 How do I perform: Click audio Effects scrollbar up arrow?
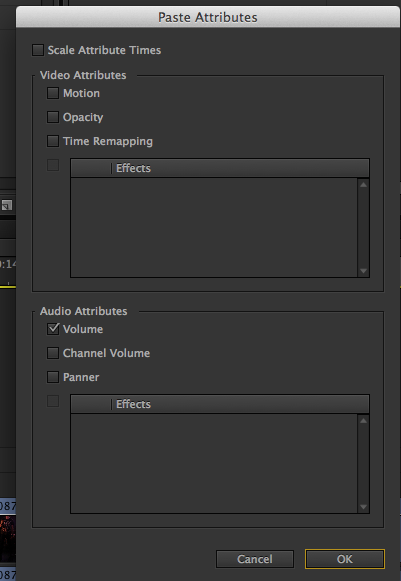click(x=363, y=420)
